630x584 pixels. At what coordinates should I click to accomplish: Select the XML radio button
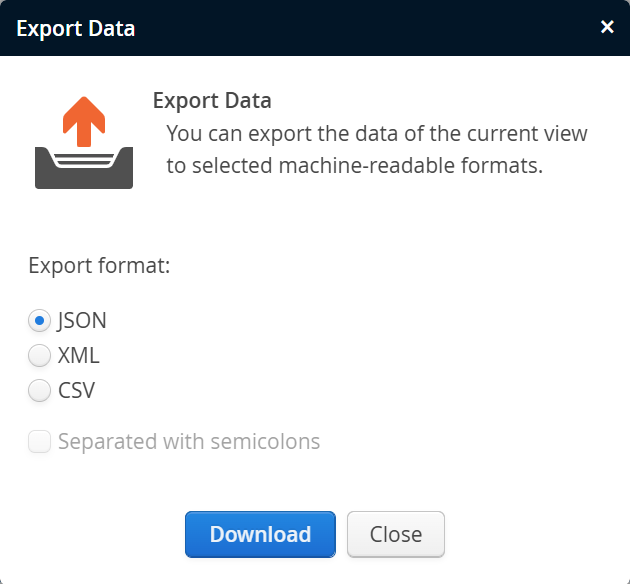(40, 356)
